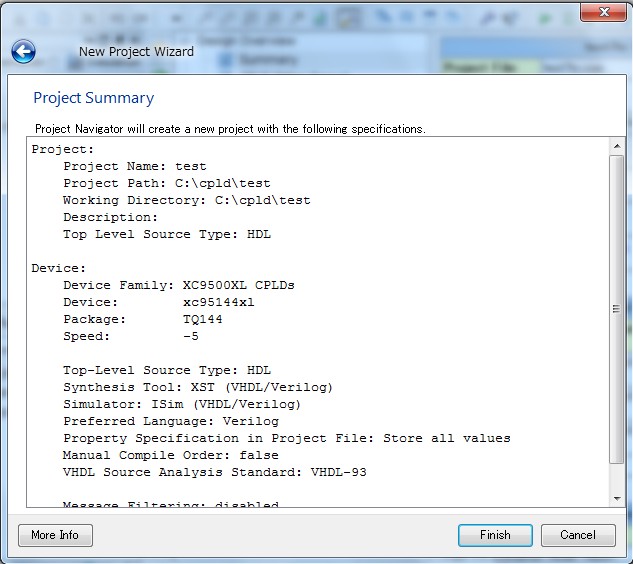Click 'Property Specification in Project File' line

point(287,438)
